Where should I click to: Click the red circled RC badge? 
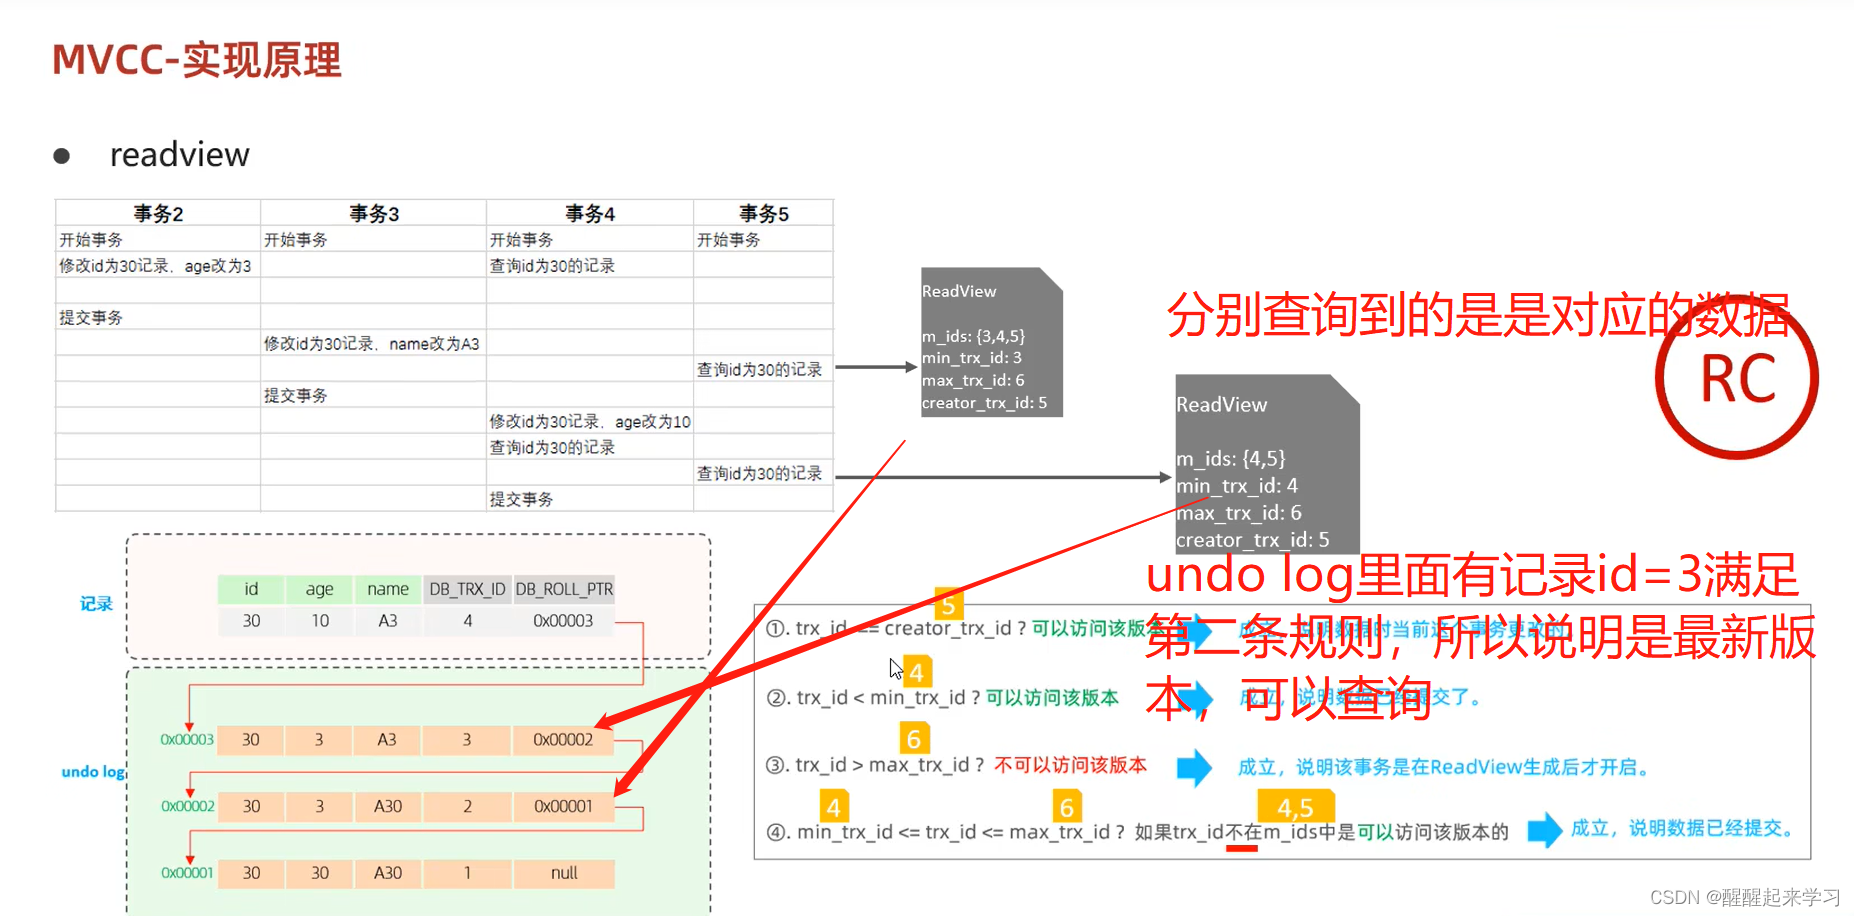tap(1737, 378)
